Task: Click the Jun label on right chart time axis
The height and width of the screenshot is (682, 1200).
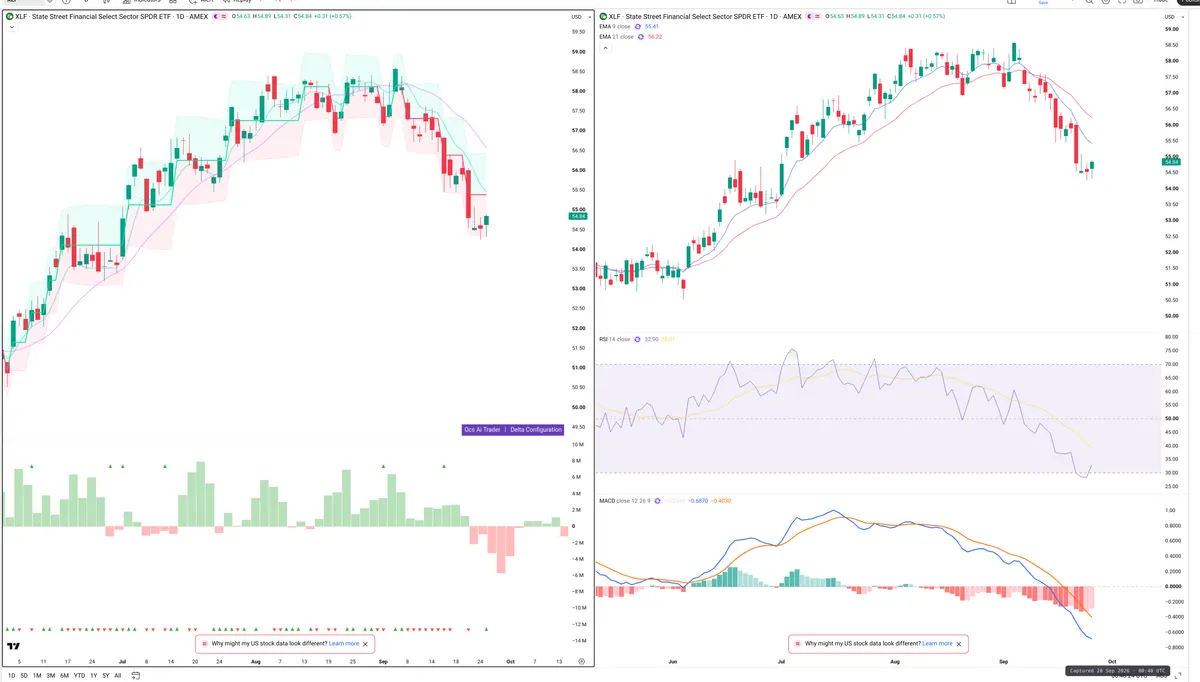Action: click(673, 662)
